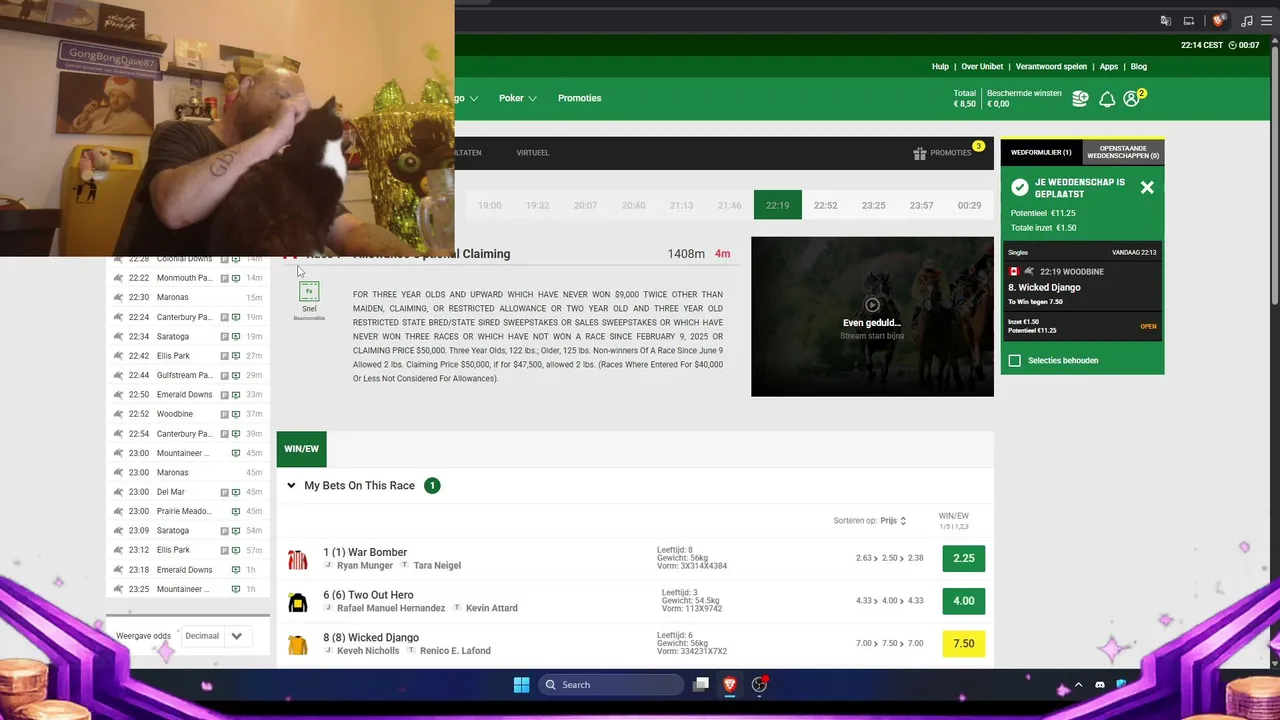
Task: Open 22:24 Canterbury Park race
Action: [x=188, y=317]
